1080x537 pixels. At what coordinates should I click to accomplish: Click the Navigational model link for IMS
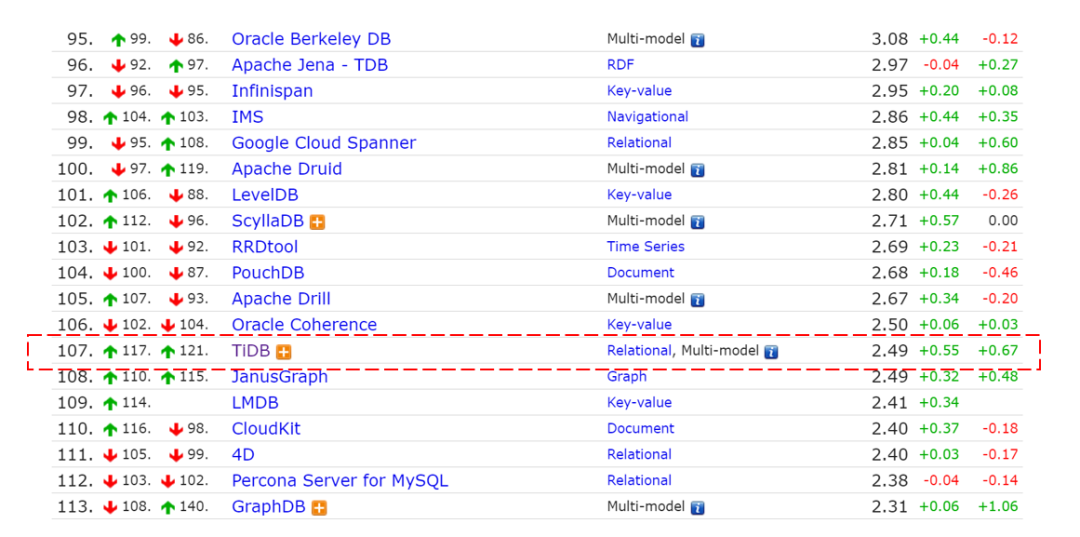click(x=647, y=117)
